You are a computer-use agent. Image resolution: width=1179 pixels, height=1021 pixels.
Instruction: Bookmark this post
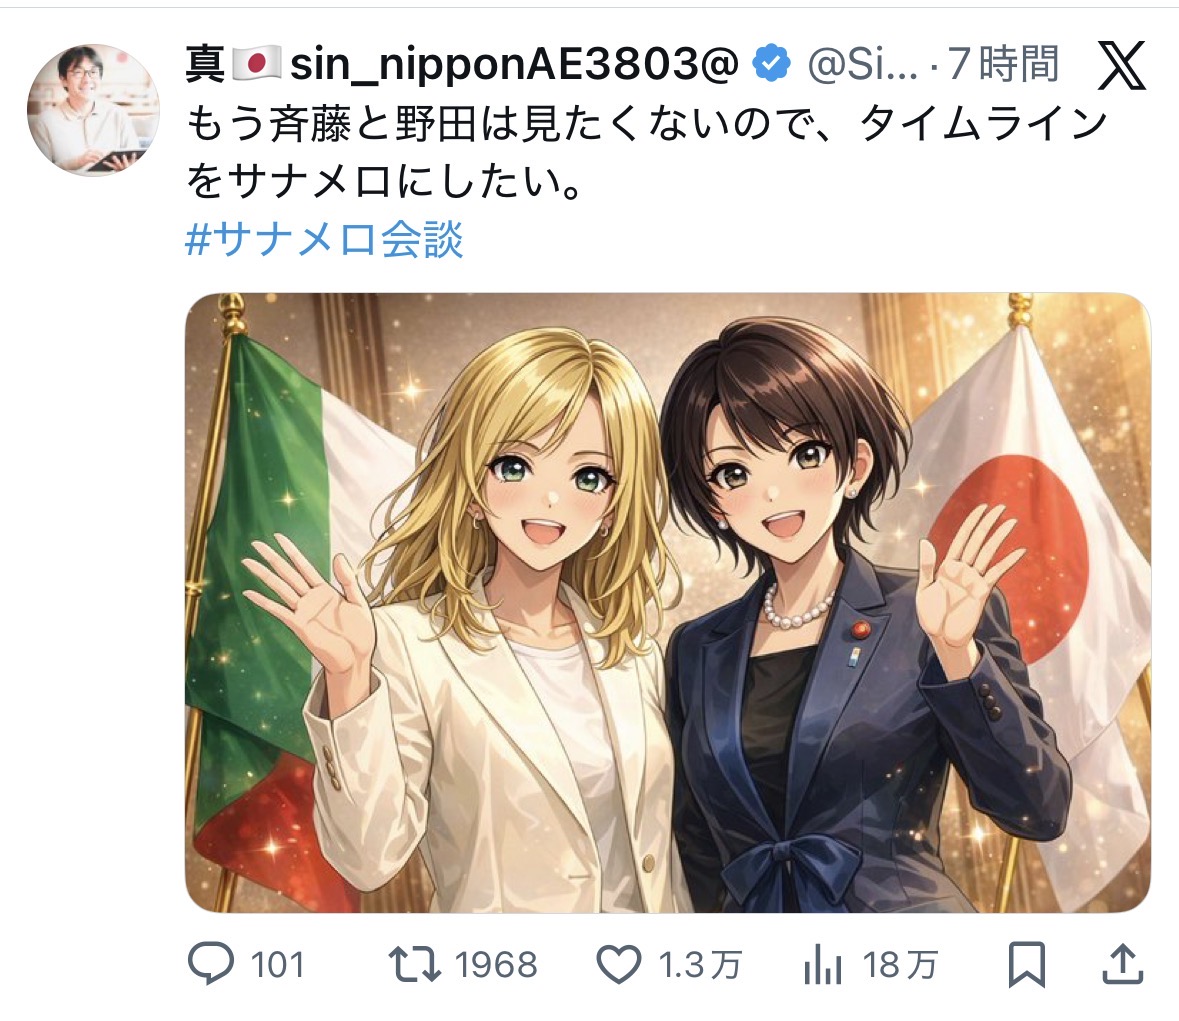tap(1026, 964)
